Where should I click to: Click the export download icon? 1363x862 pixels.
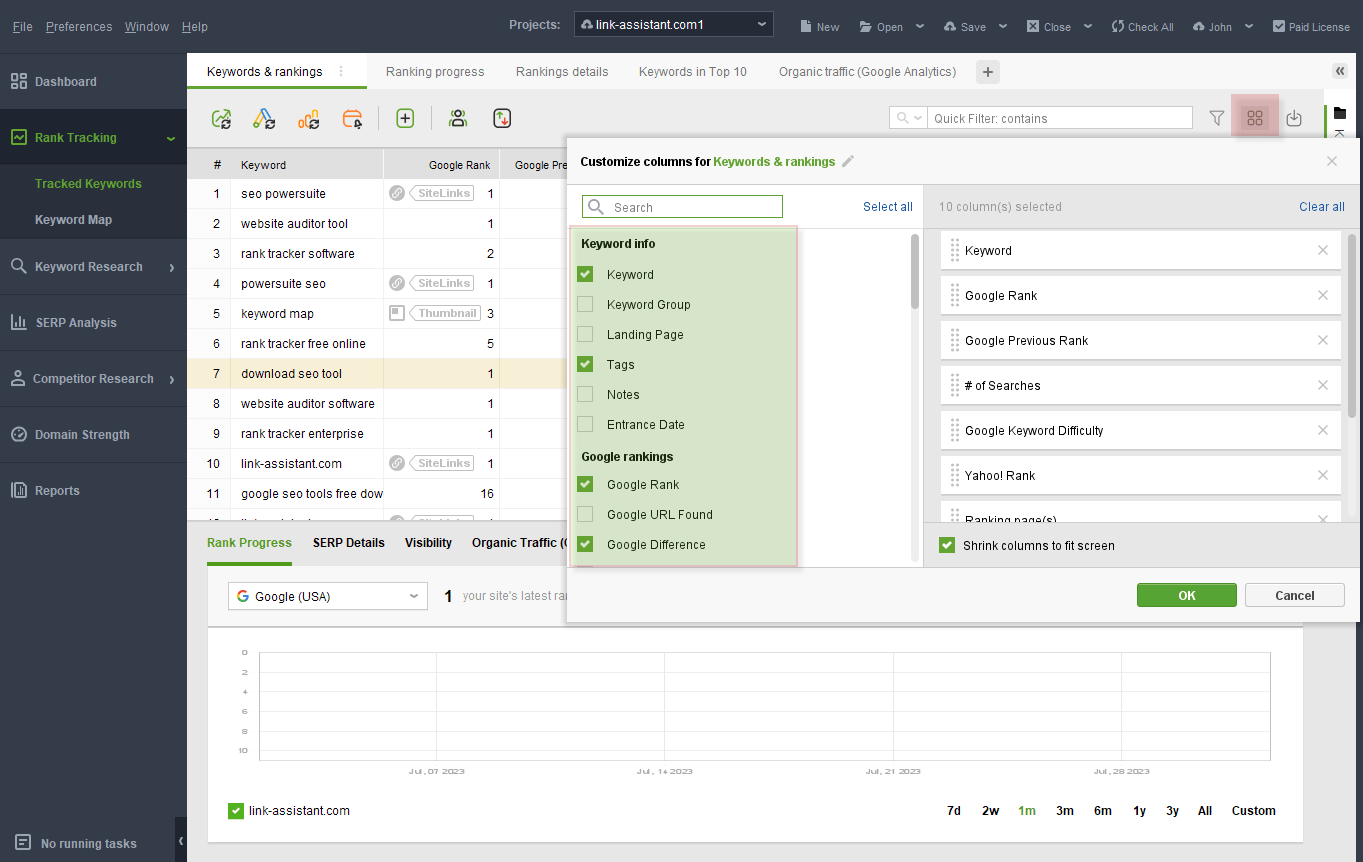(x=1294, y=118)
